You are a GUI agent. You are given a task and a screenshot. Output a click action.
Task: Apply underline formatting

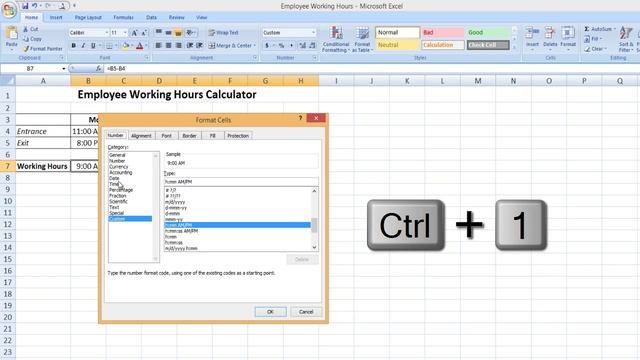(93, 46)
